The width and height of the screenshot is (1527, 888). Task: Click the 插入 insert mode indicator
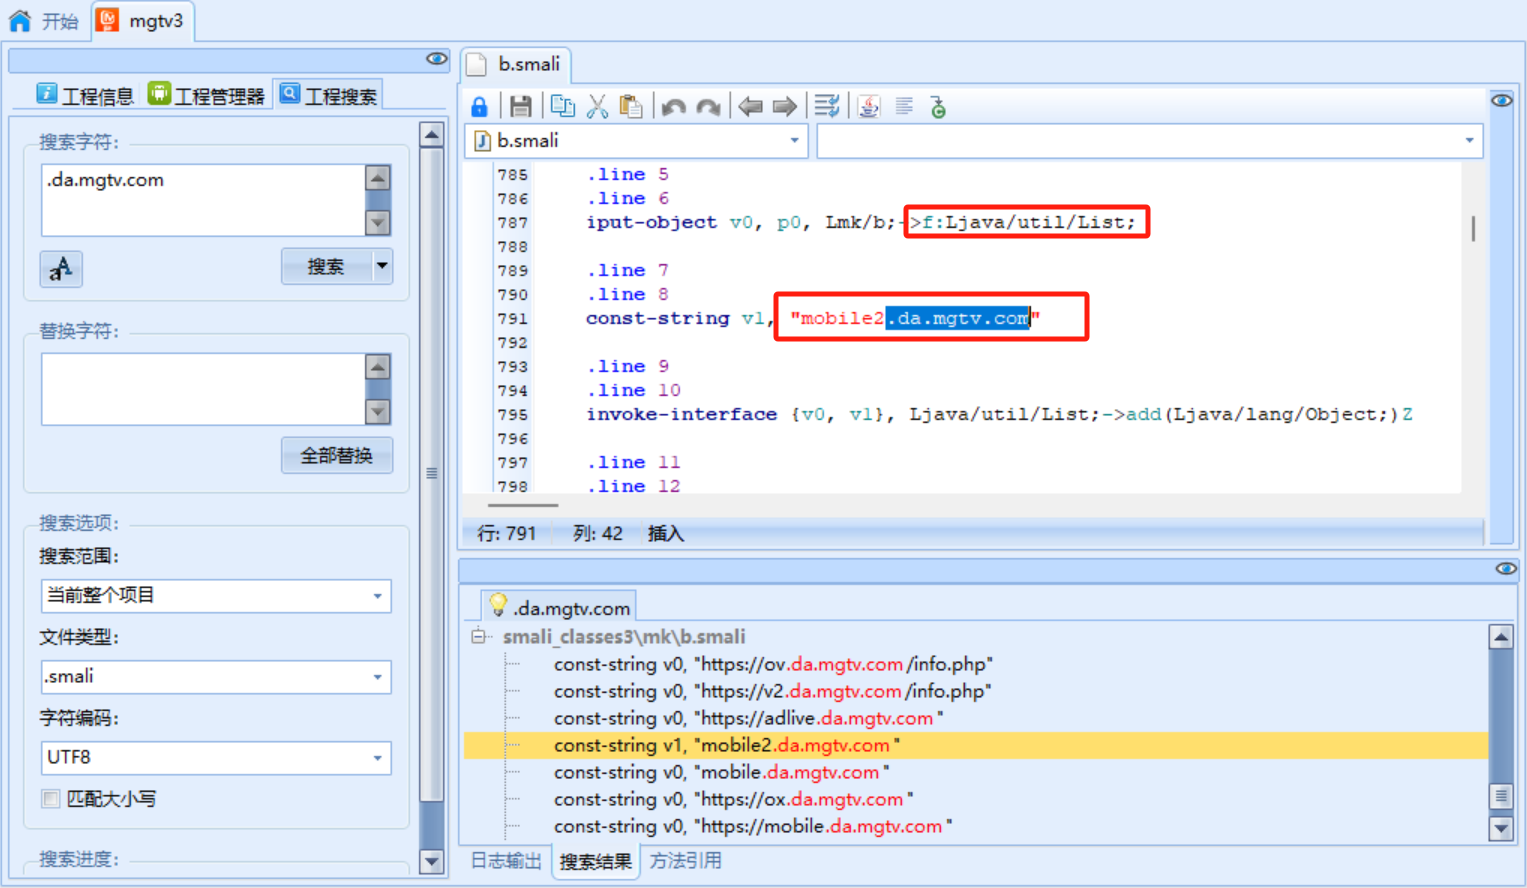click(666, 533)
